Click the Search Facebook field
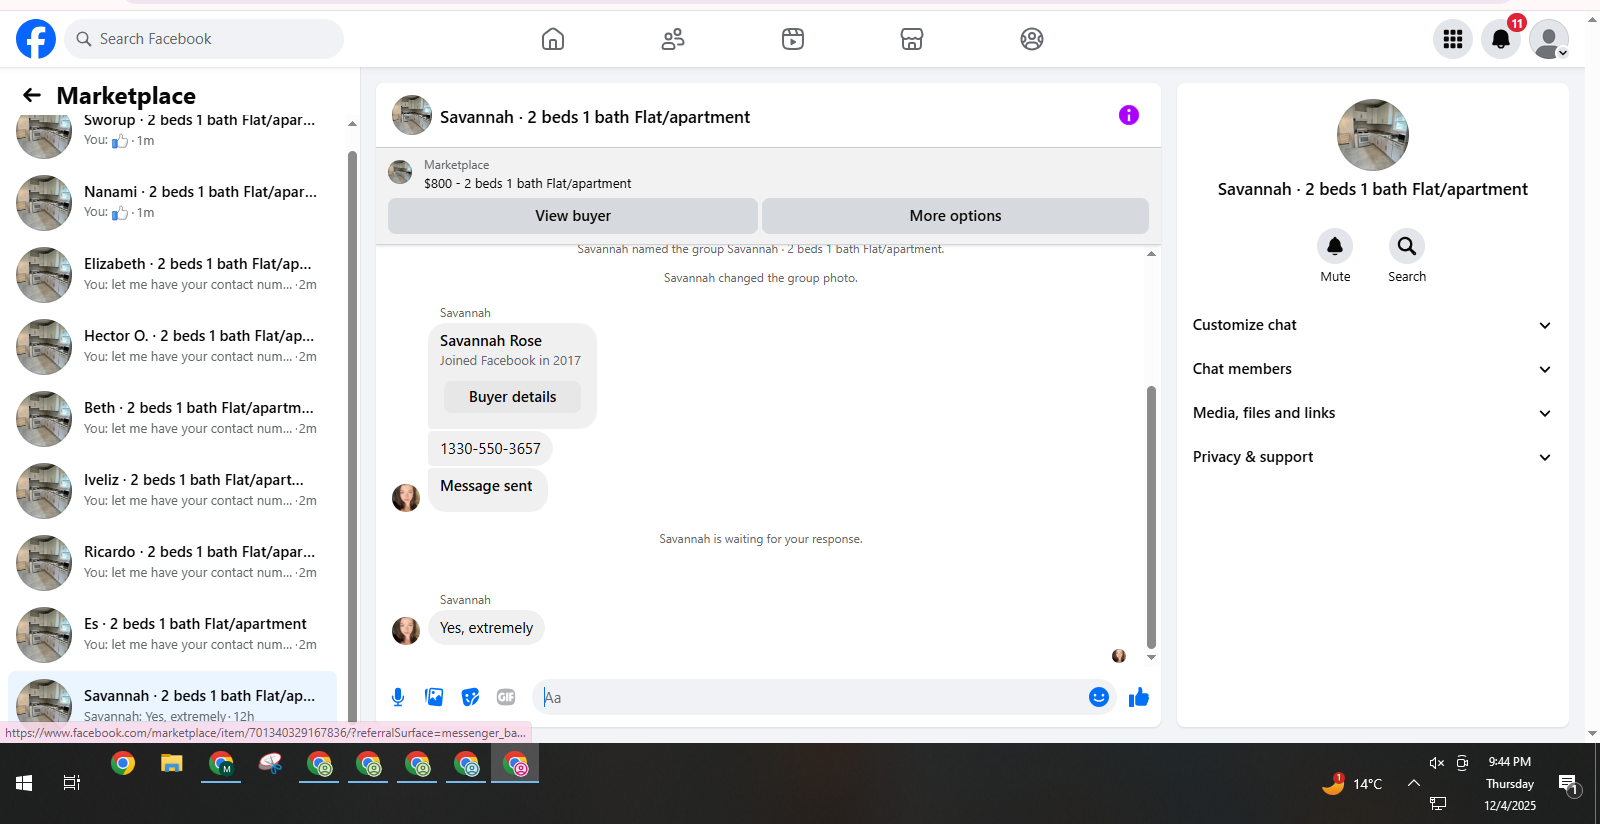 point(204,39)
